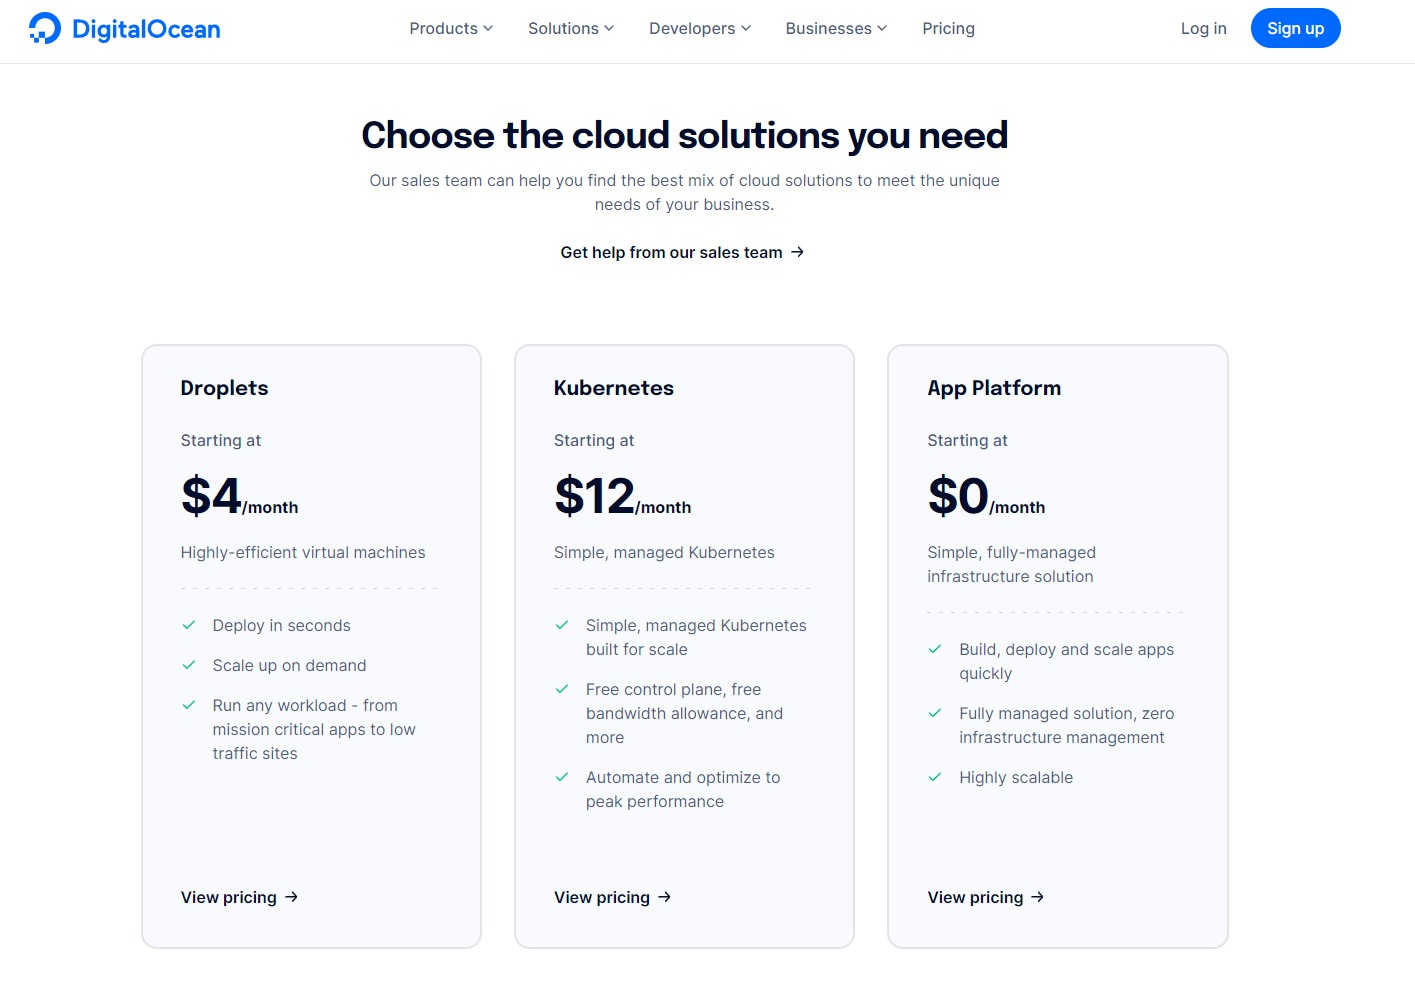Expand the Businesses menu

coord(834,28)
